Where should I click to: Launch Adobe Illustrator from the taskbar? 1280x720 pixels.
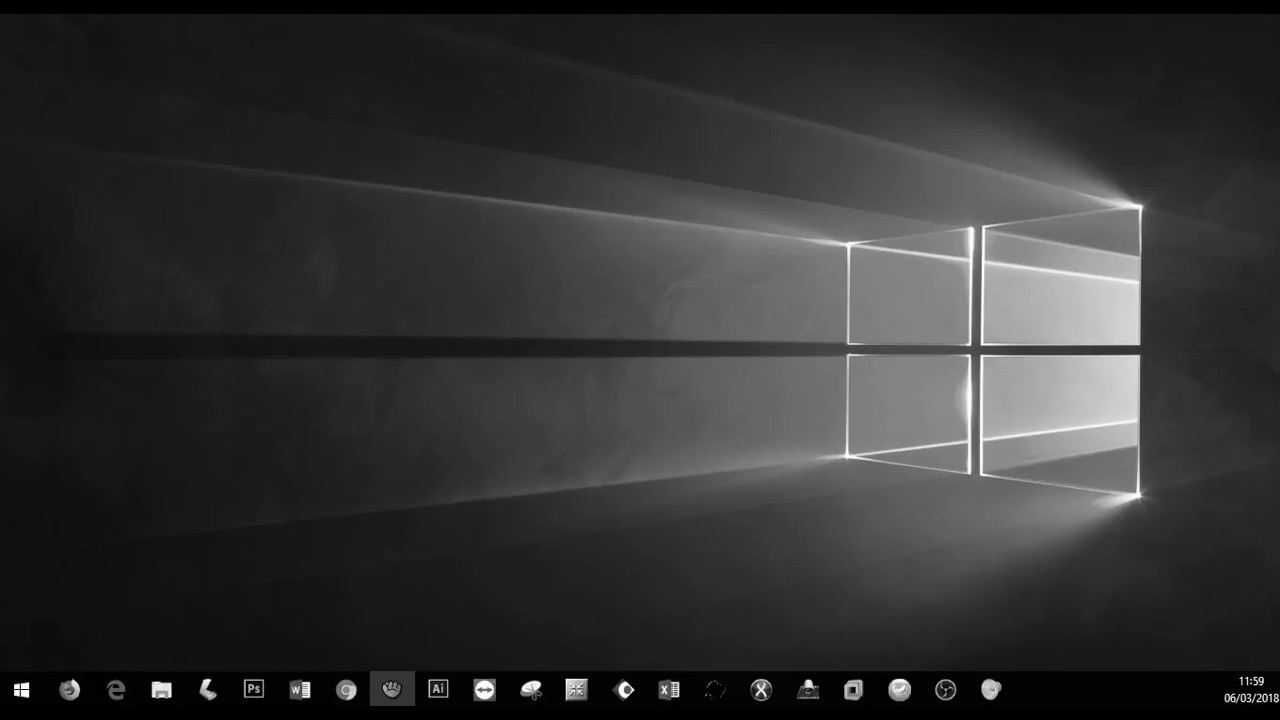click(438, 689)
